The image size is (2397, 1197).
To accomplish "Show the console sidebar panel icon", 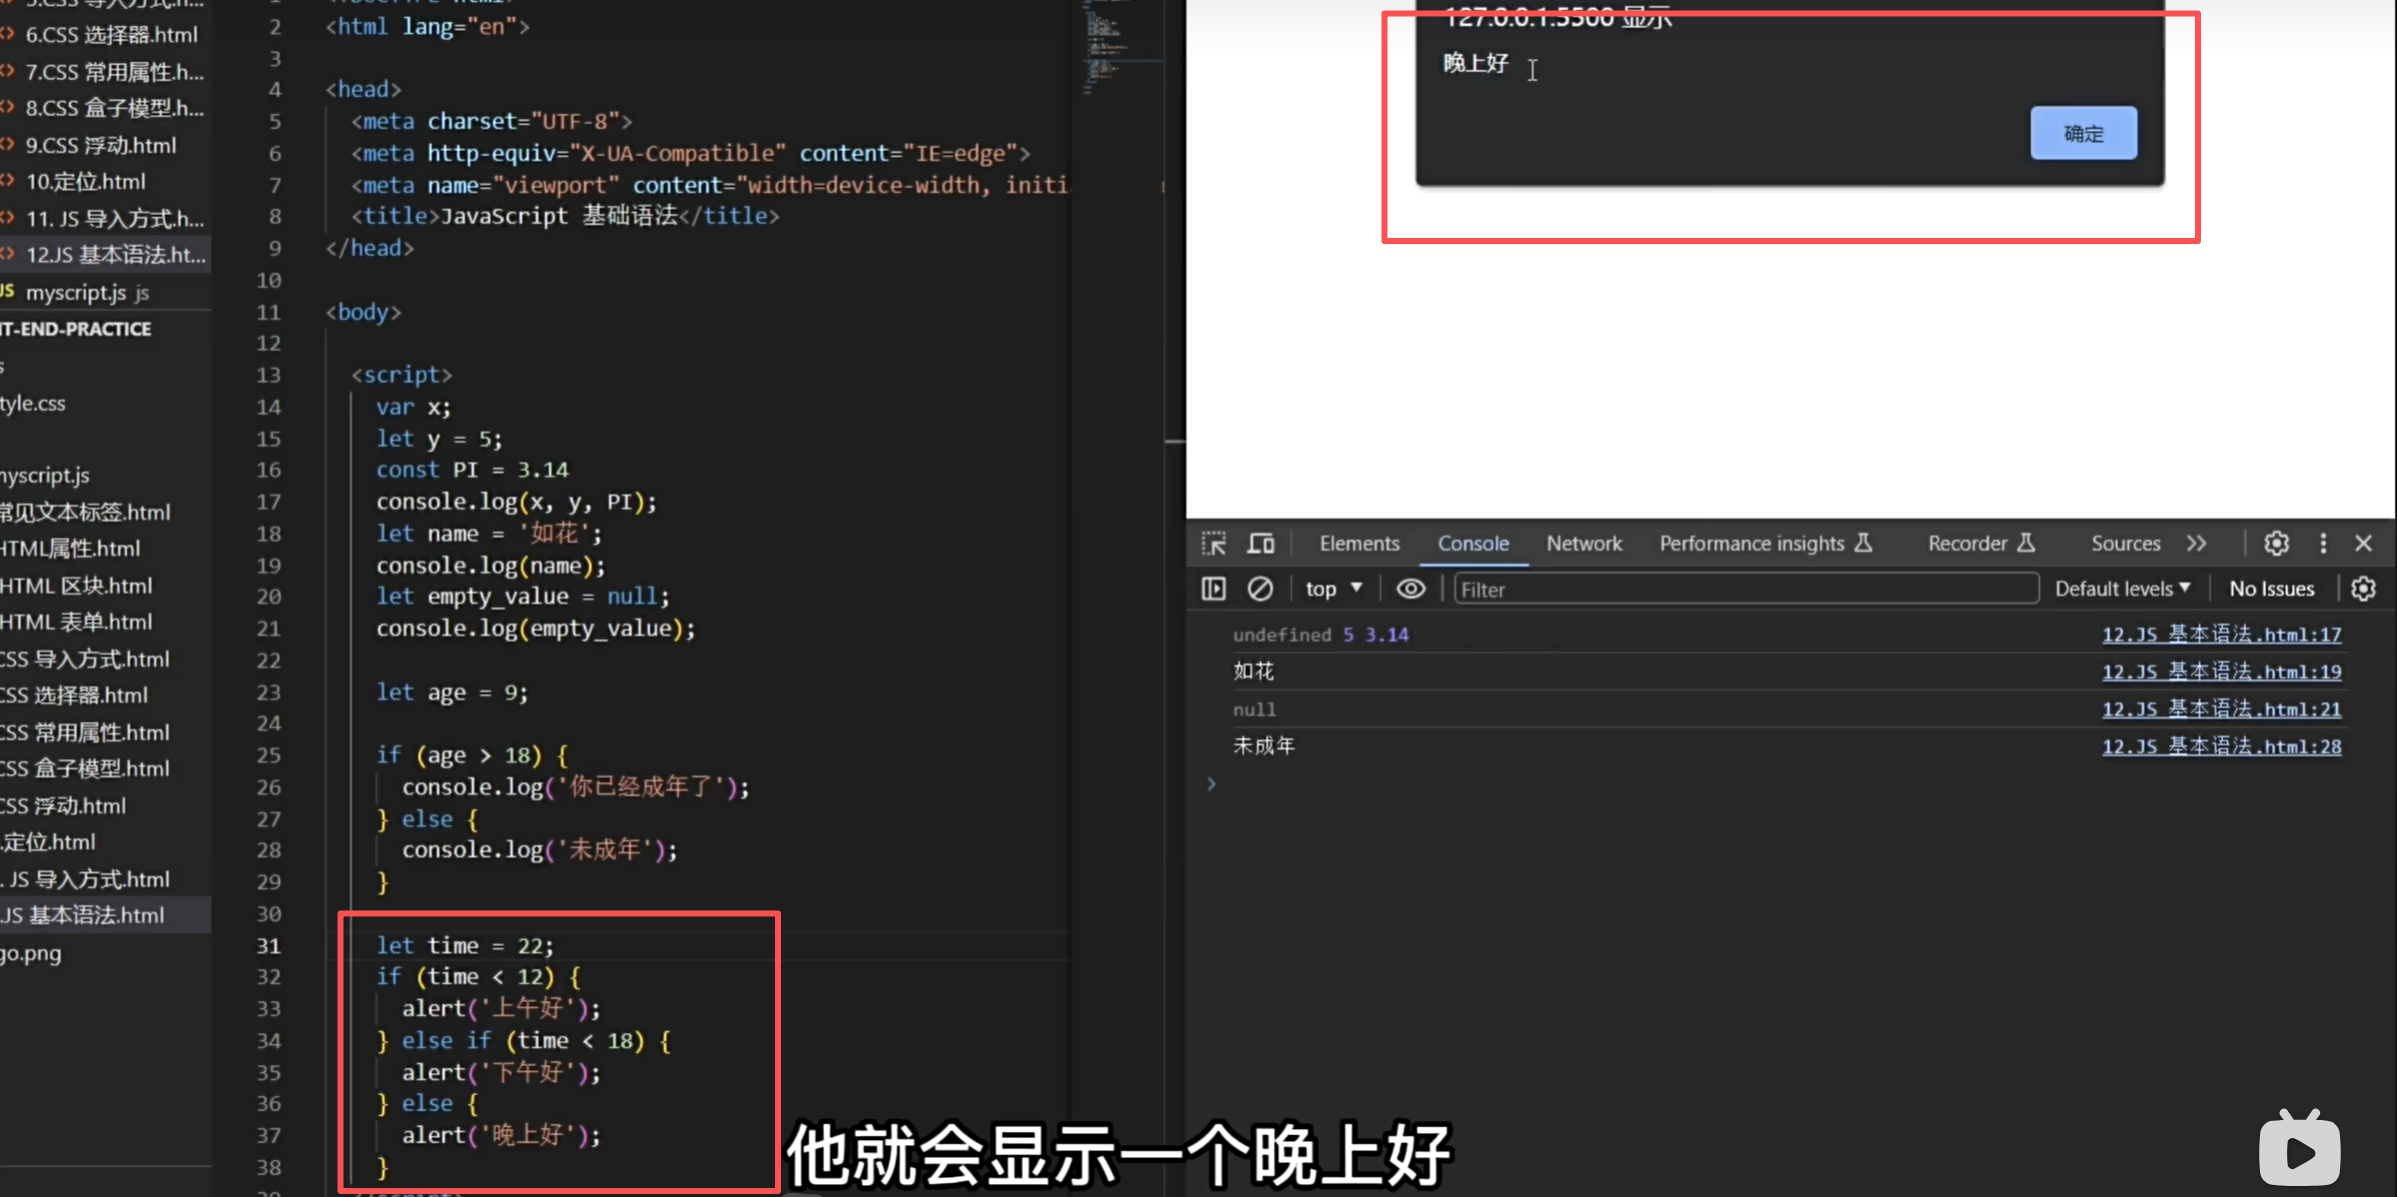I will click(1213, 589).
